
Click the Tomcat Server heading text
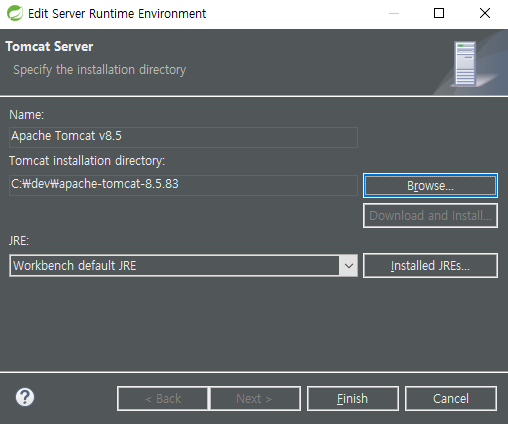(49, 46)
